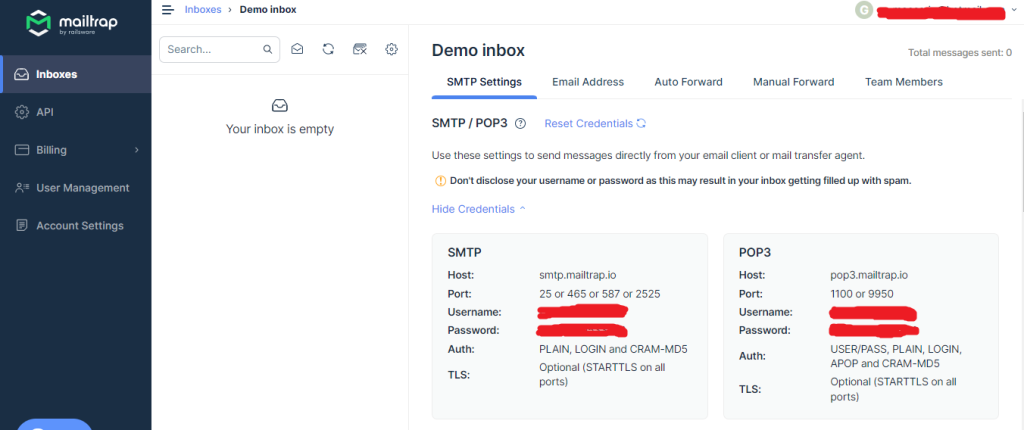This screenshot has height=430, width=1024.
Task: Click the Demo inbox breadcrumb
Action: [268, 10]
